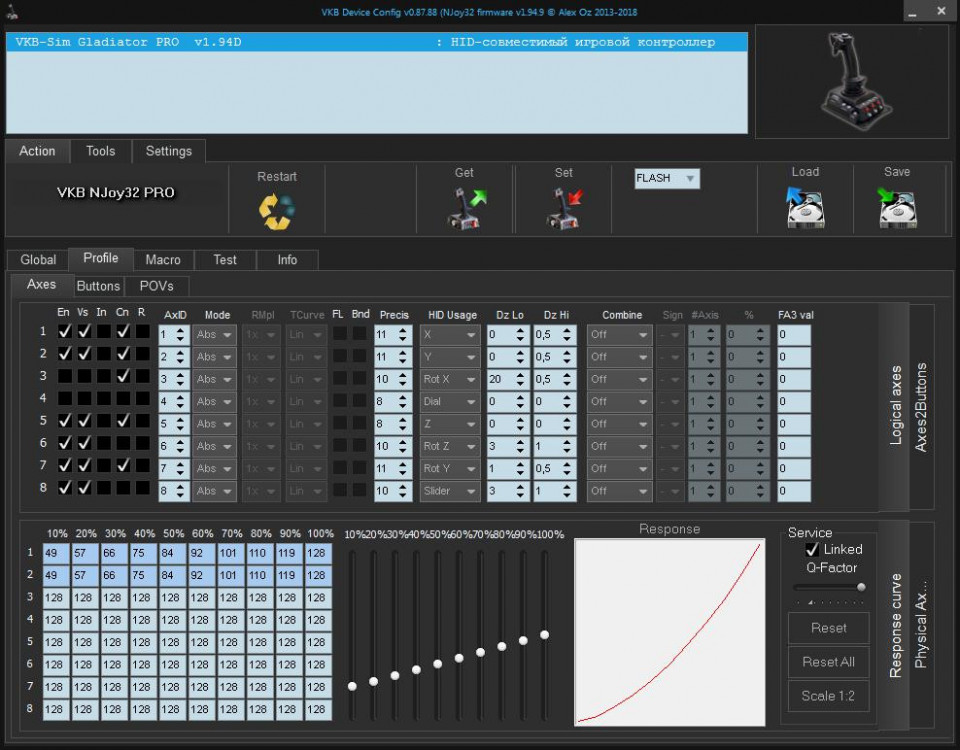Enable En checkbox for axis 4
This screenshot has width=960, height=750.
(x=64, y=399)
